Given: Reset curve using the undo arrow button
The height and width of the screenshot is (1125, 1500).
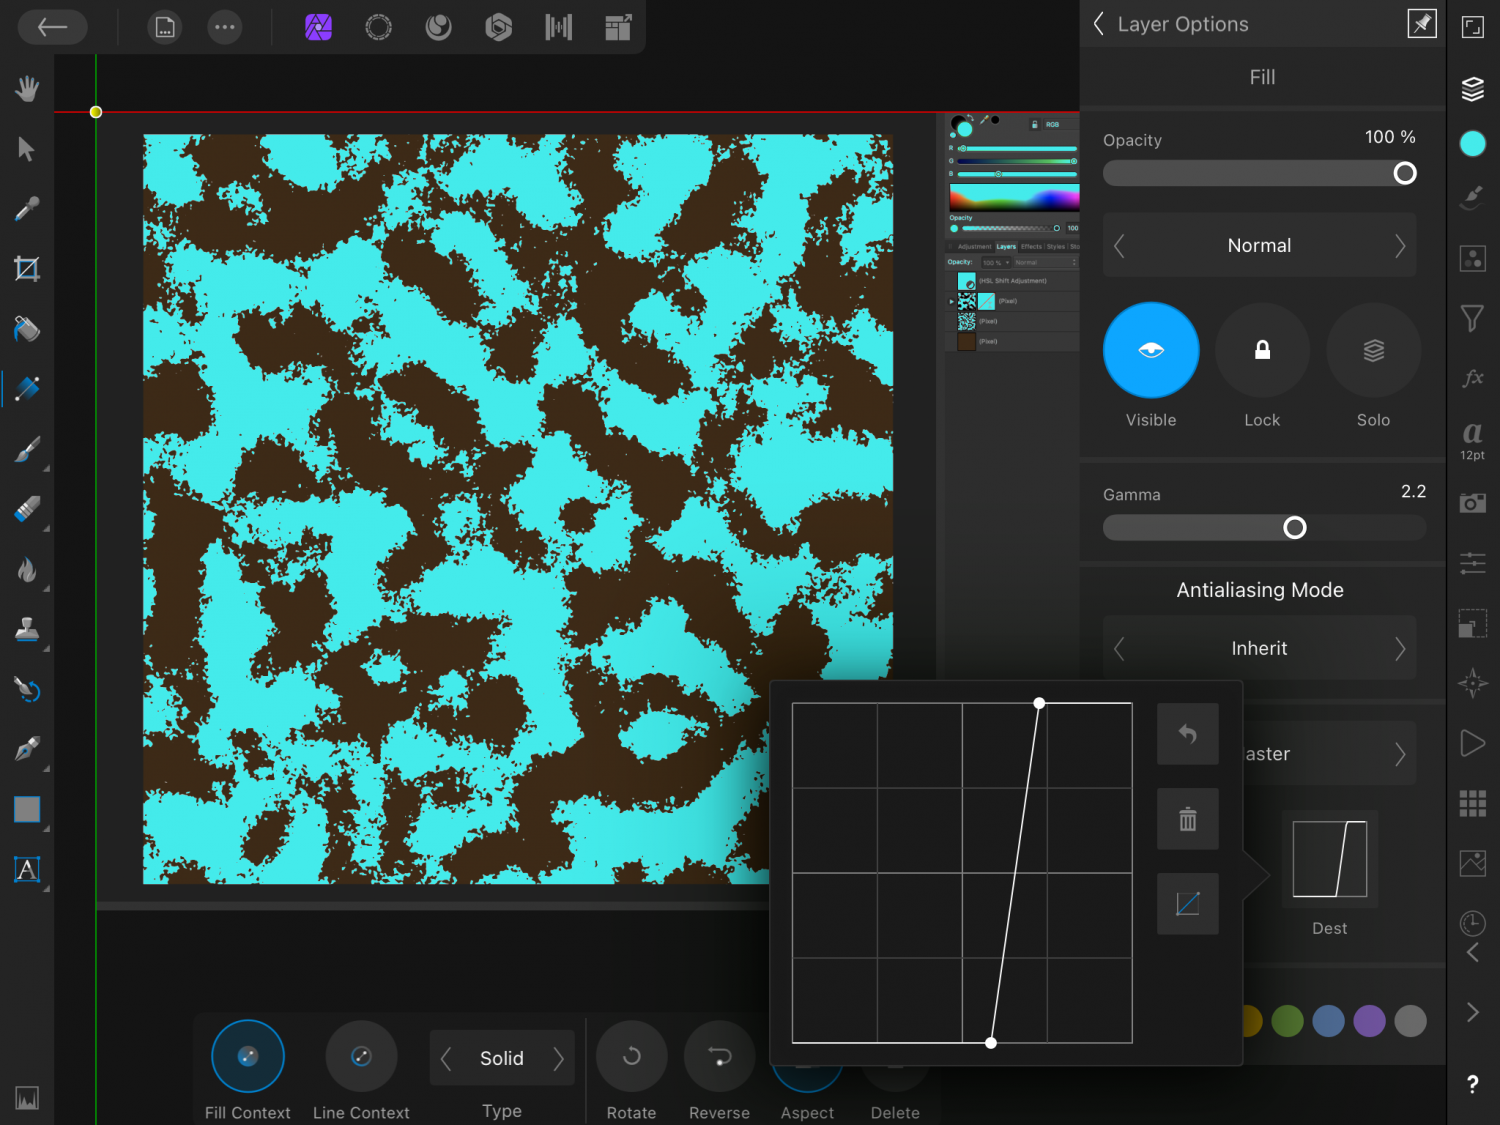Looking at the screenshot, I should (x=1187, y=734).
